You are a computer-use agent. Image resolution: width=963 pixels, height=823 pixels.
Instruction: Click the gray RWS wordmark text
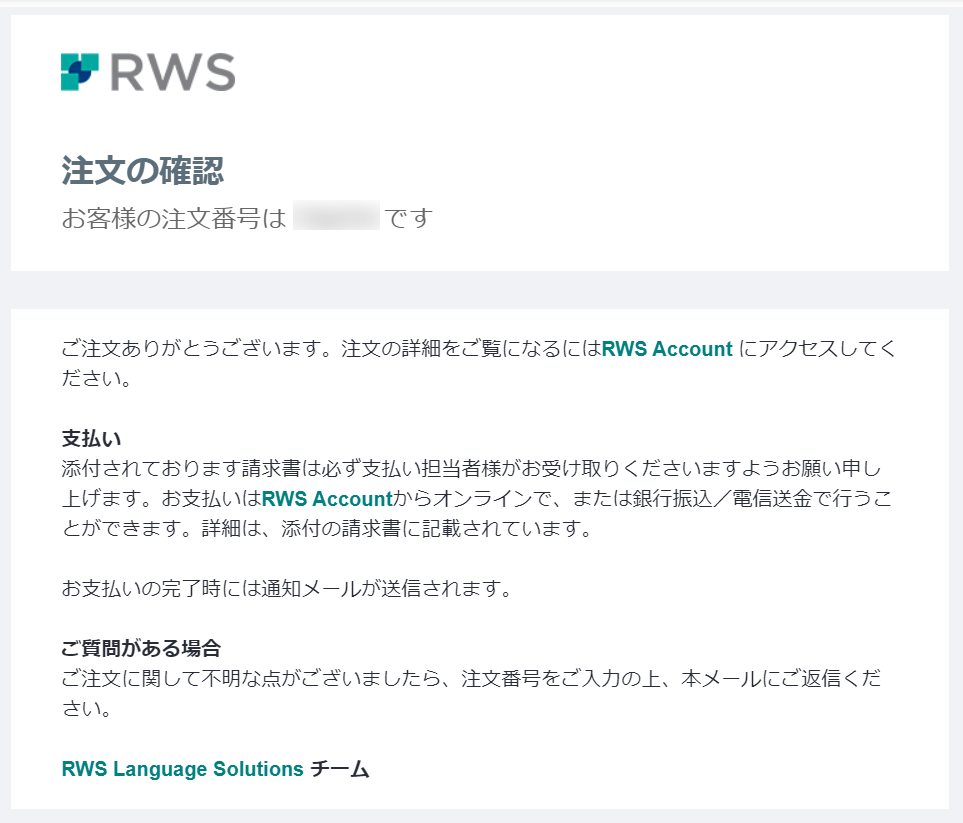[172, 72]
